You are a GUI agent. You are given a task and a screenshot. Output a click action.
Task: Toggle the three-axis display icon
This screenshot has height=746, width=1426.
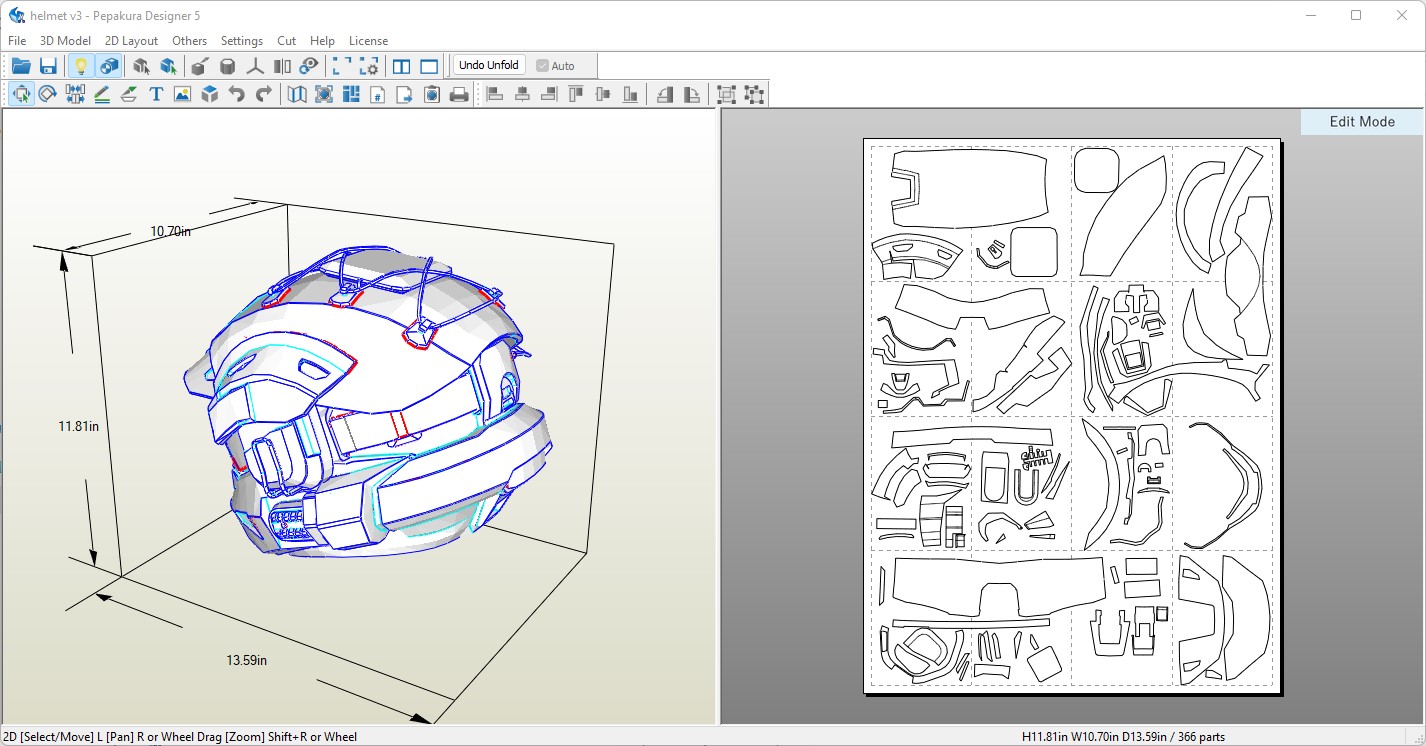(255, 66)
